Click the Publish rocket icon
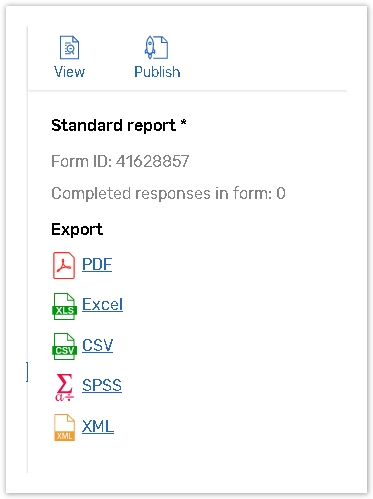Screen dimensions: 373x499 point(156,47)
